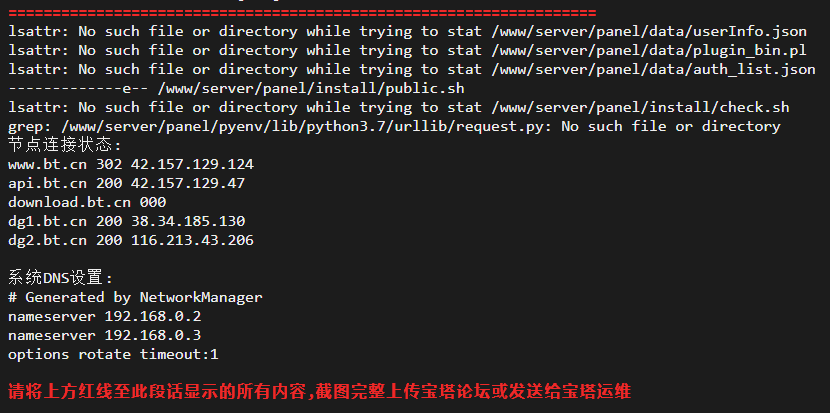Viewport: 830px width, 413px height.
Task: Click the 系统DNS设置 heading
Action: click(60, 278)
